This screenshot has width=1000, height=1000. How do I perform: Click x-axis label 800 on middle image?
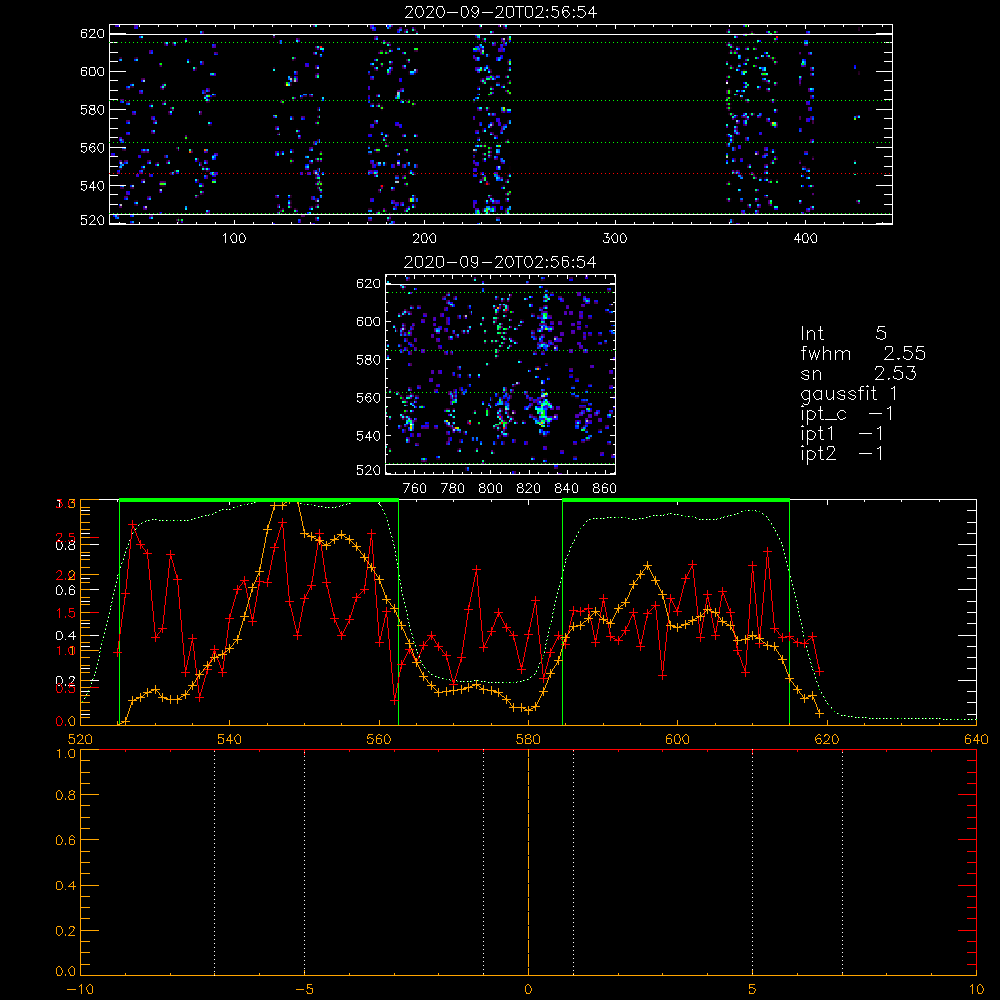pos(490,489)
